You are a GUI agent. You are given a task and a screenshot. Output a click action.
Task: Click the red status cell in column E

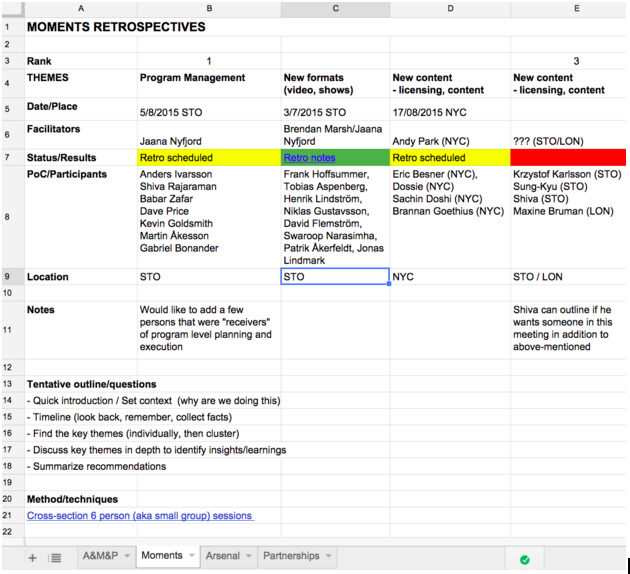pyautogui.click(x=568, y=157)
